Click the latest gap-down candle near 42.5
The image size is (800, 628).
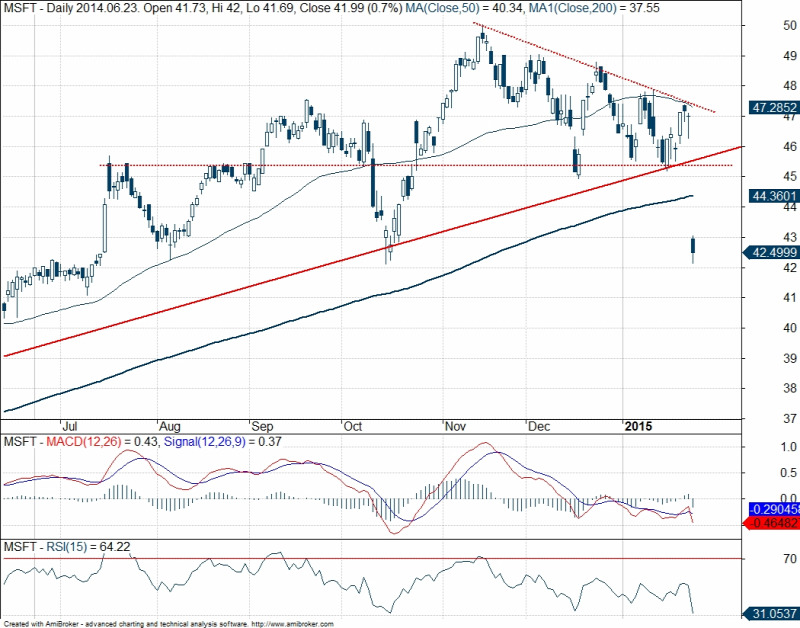(693, 246)
